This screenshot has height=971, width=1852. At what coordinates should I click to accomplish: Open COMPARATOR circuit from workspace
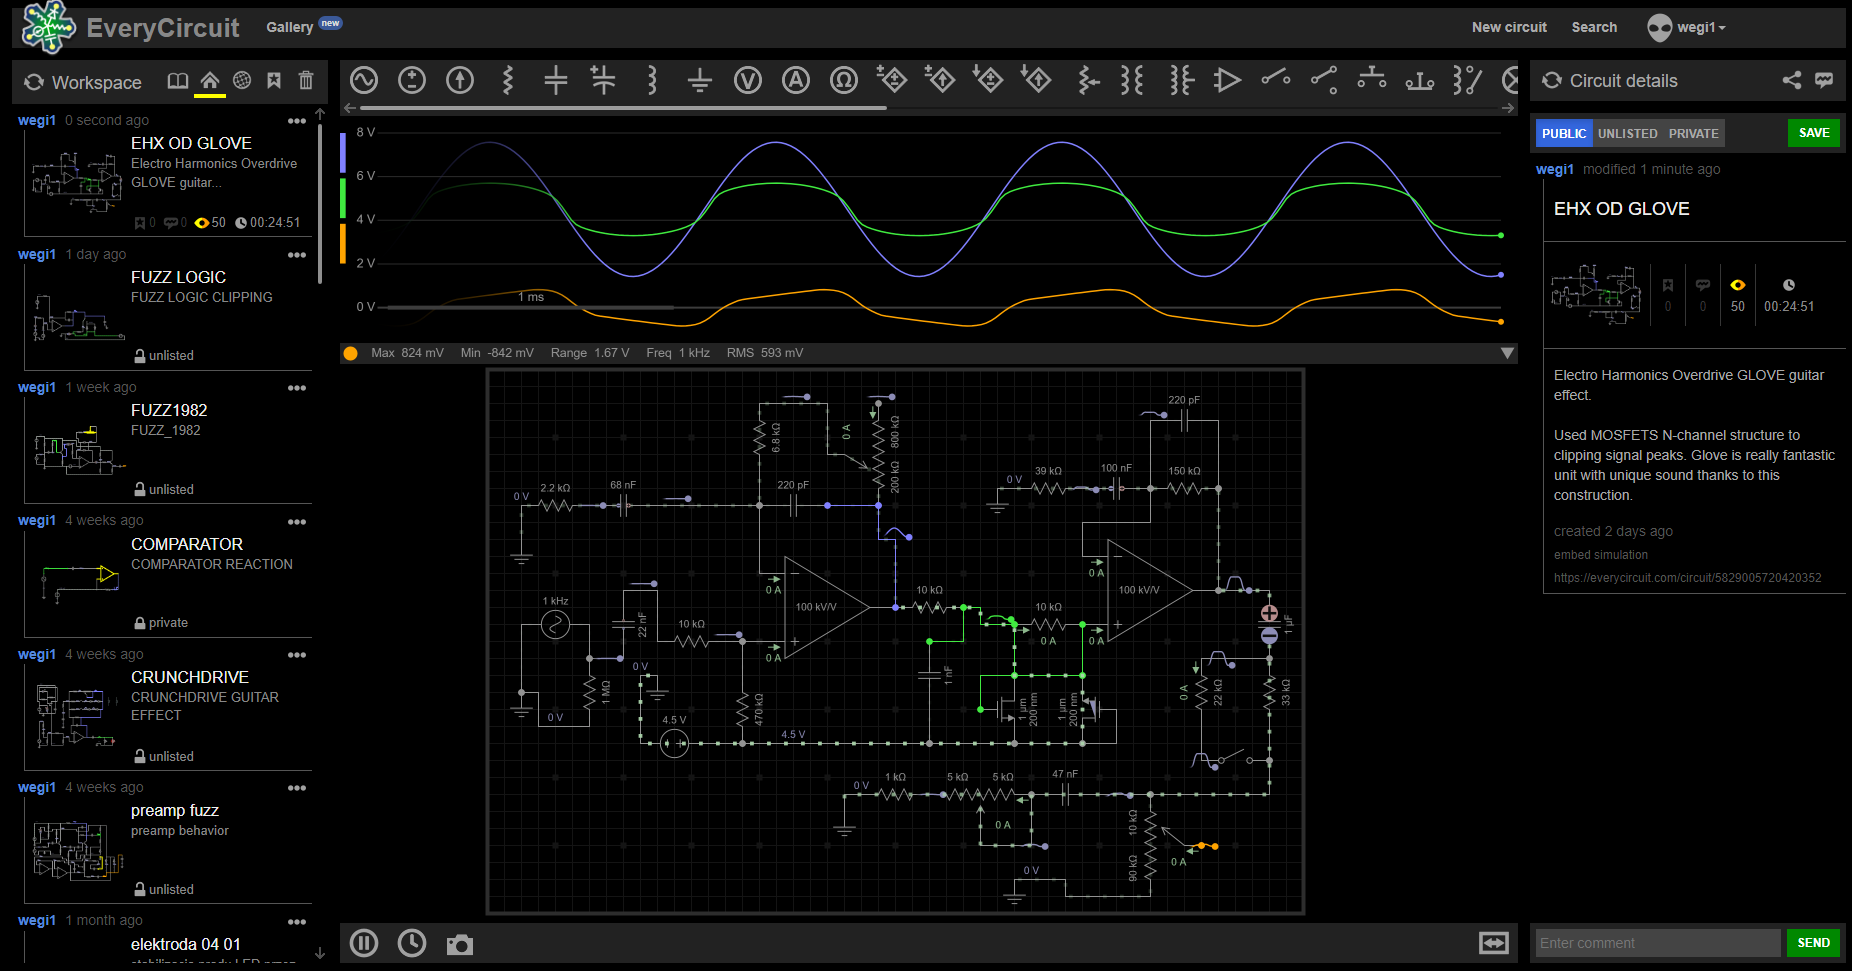click(187, 544)
